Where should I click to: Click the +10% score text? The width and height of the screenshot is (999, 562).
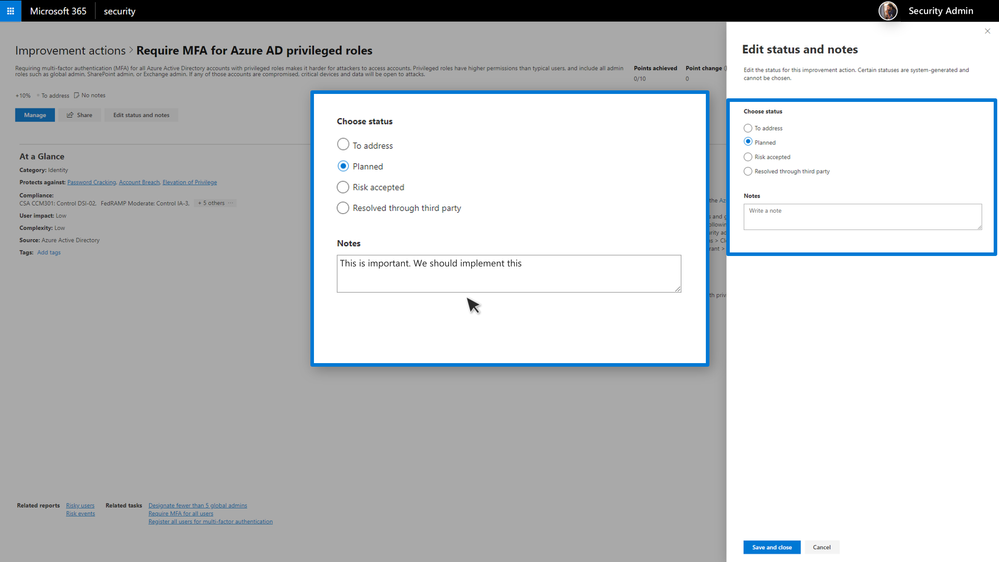point(23,96)
